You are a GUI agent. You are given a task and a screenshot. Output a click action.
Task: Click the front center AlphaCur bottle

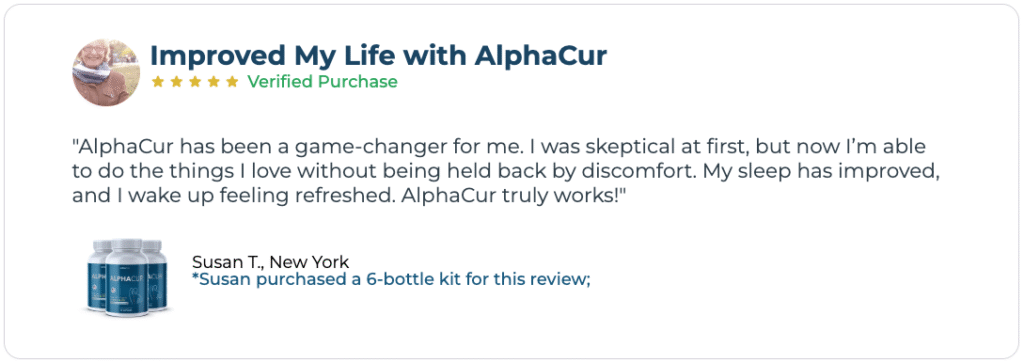pyautogui.click(x=127, y=279)
